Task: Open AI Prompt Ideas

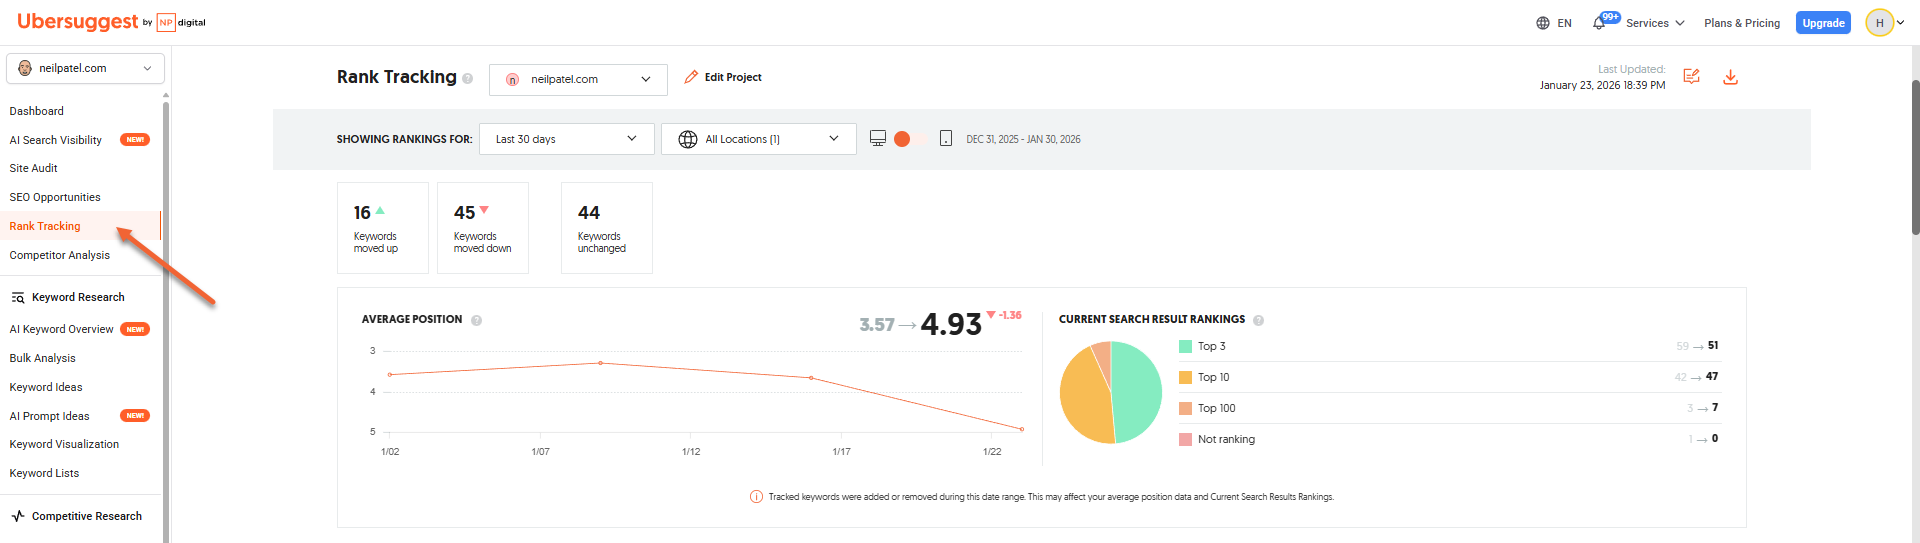Action: (x=50, y=416)
